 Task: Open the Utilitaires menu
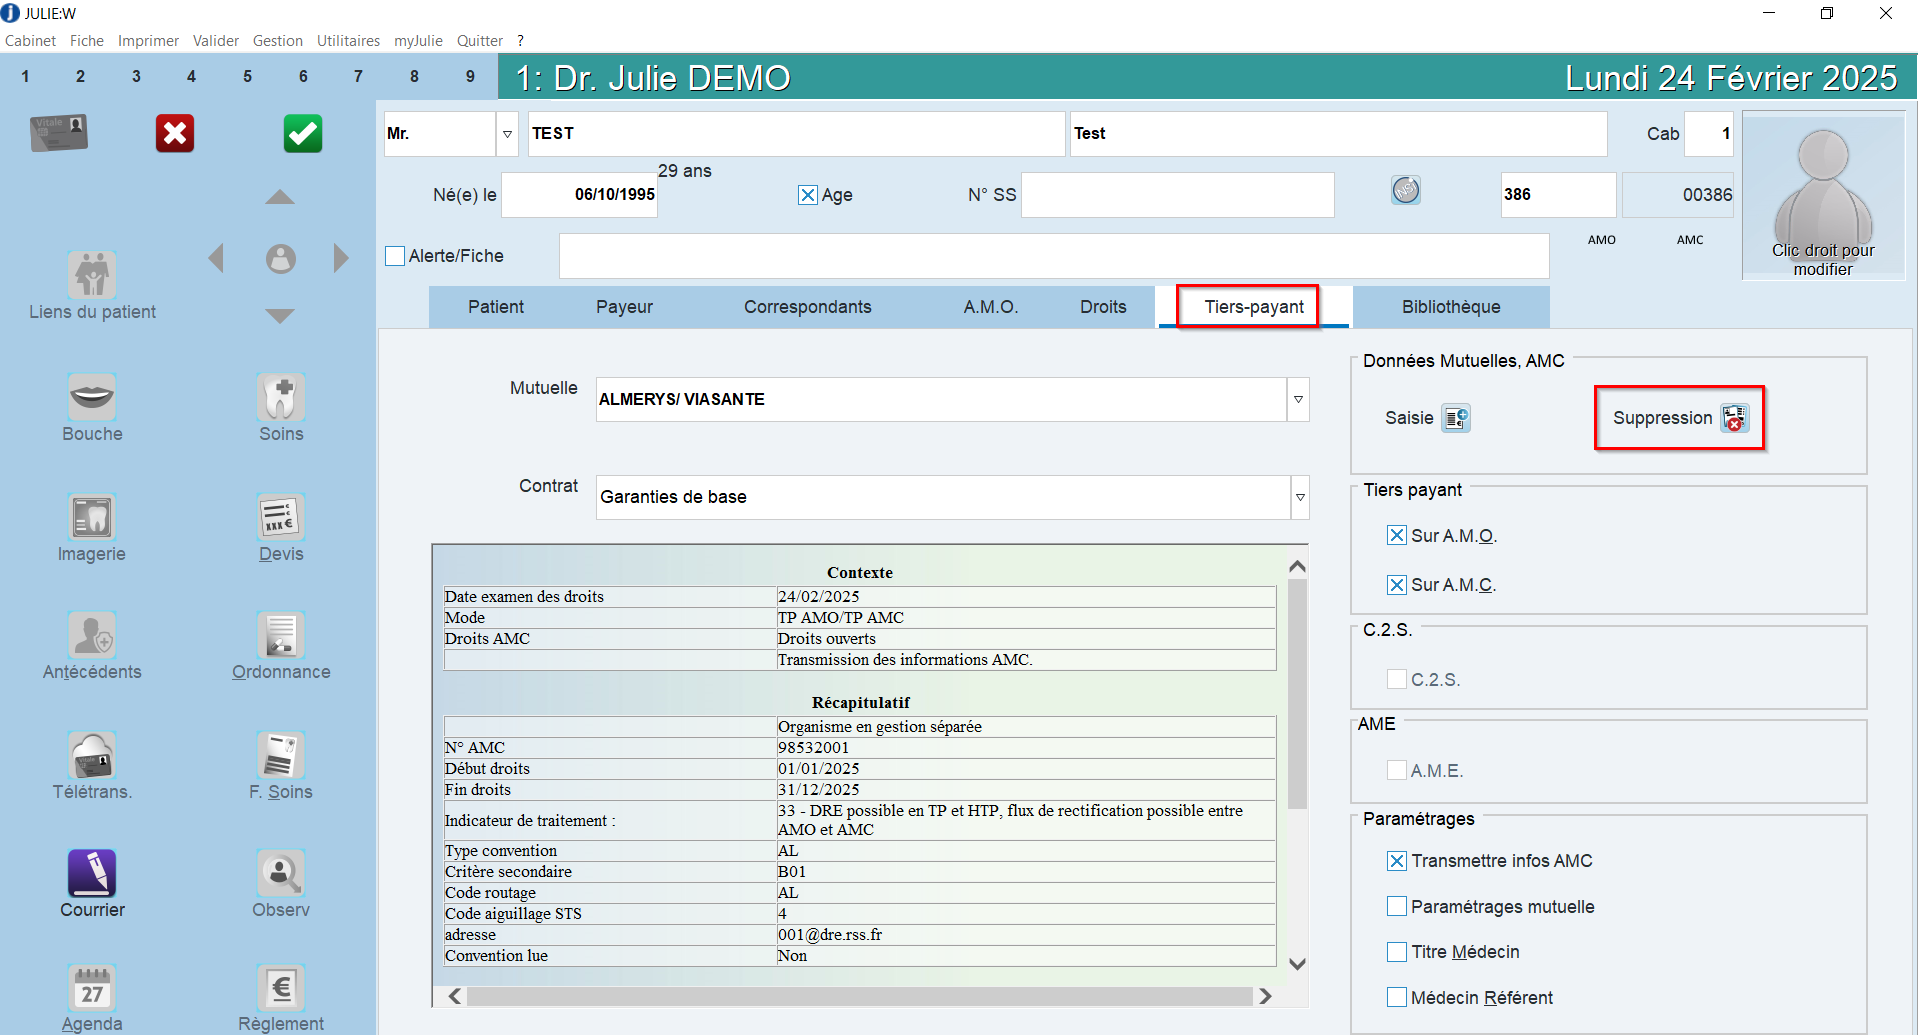(x=348, y=41)
